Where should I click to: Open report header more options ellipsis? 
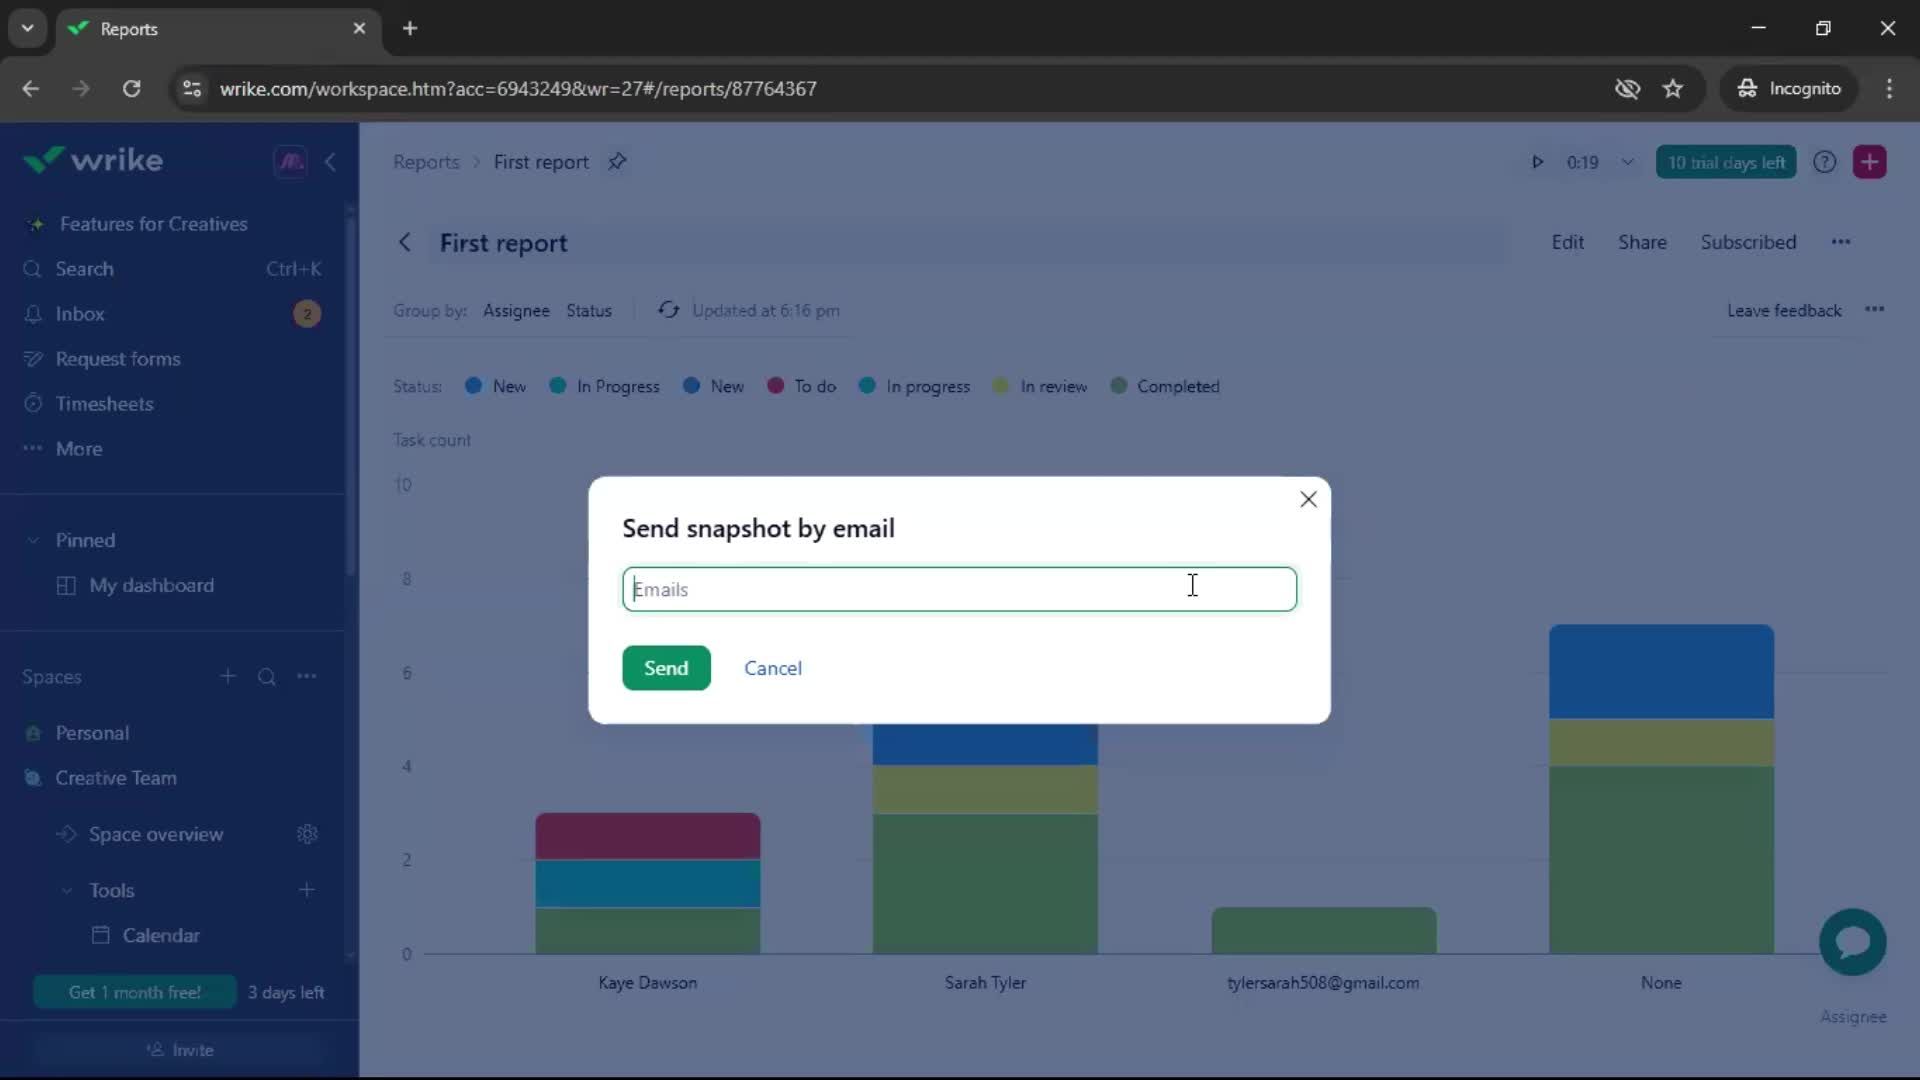(x=1841, y=242)
